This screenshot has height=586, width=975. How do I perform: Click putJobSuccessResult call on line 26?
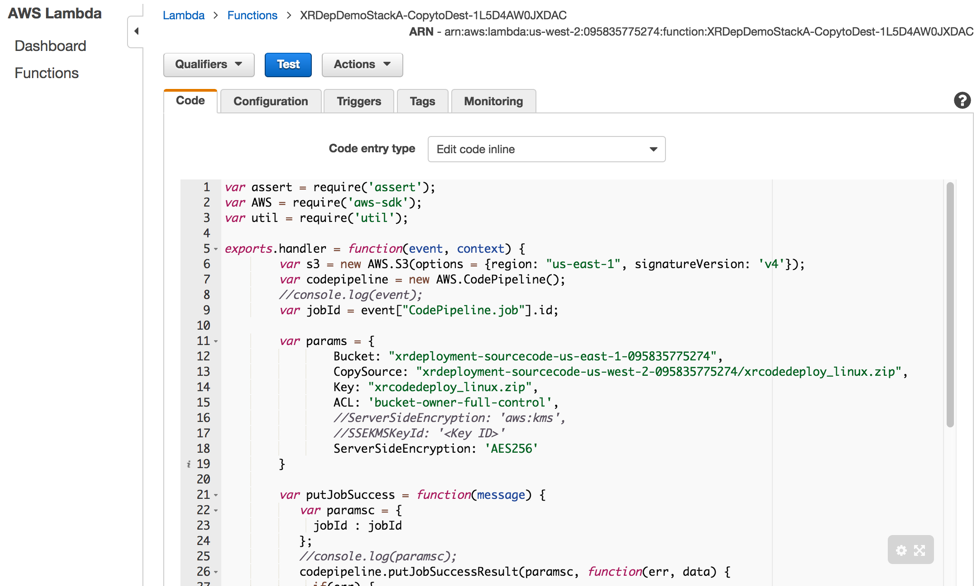point(453,572)
